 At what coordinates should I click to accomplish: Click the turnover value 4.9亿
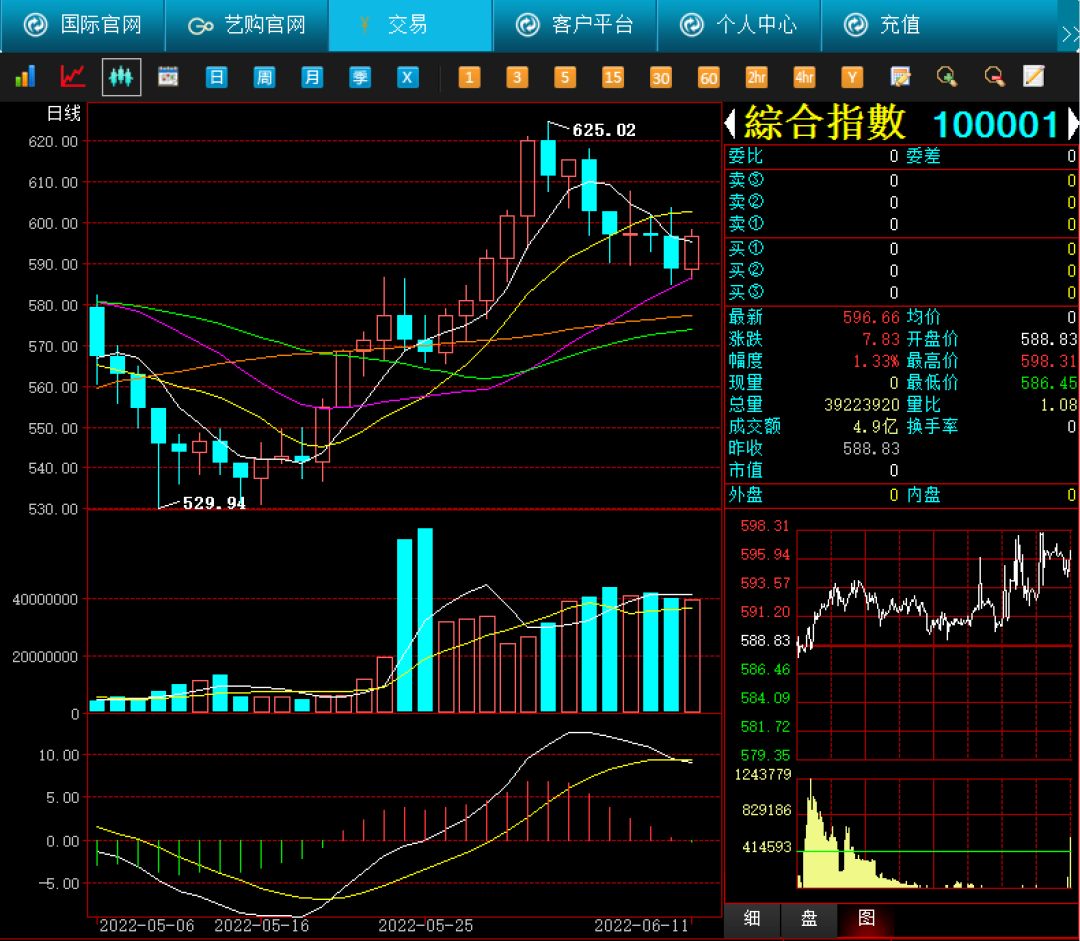click(x=876, y=427)
